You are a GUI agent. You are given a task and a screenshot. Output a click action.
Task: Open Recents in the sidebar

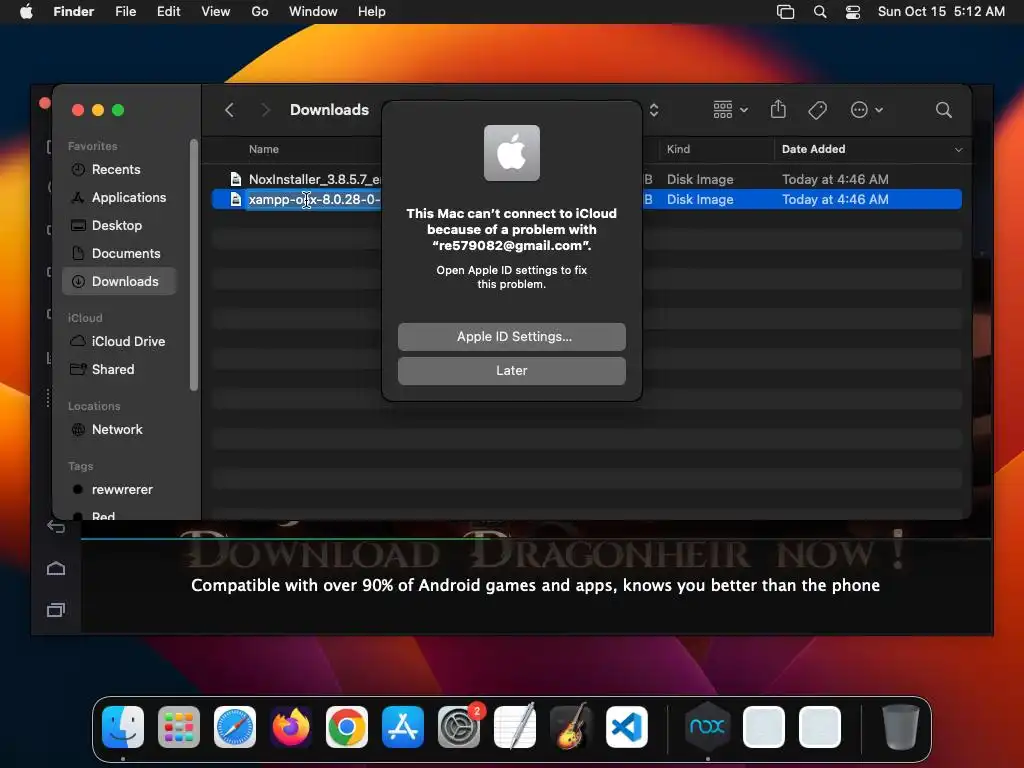coord(120,169)
